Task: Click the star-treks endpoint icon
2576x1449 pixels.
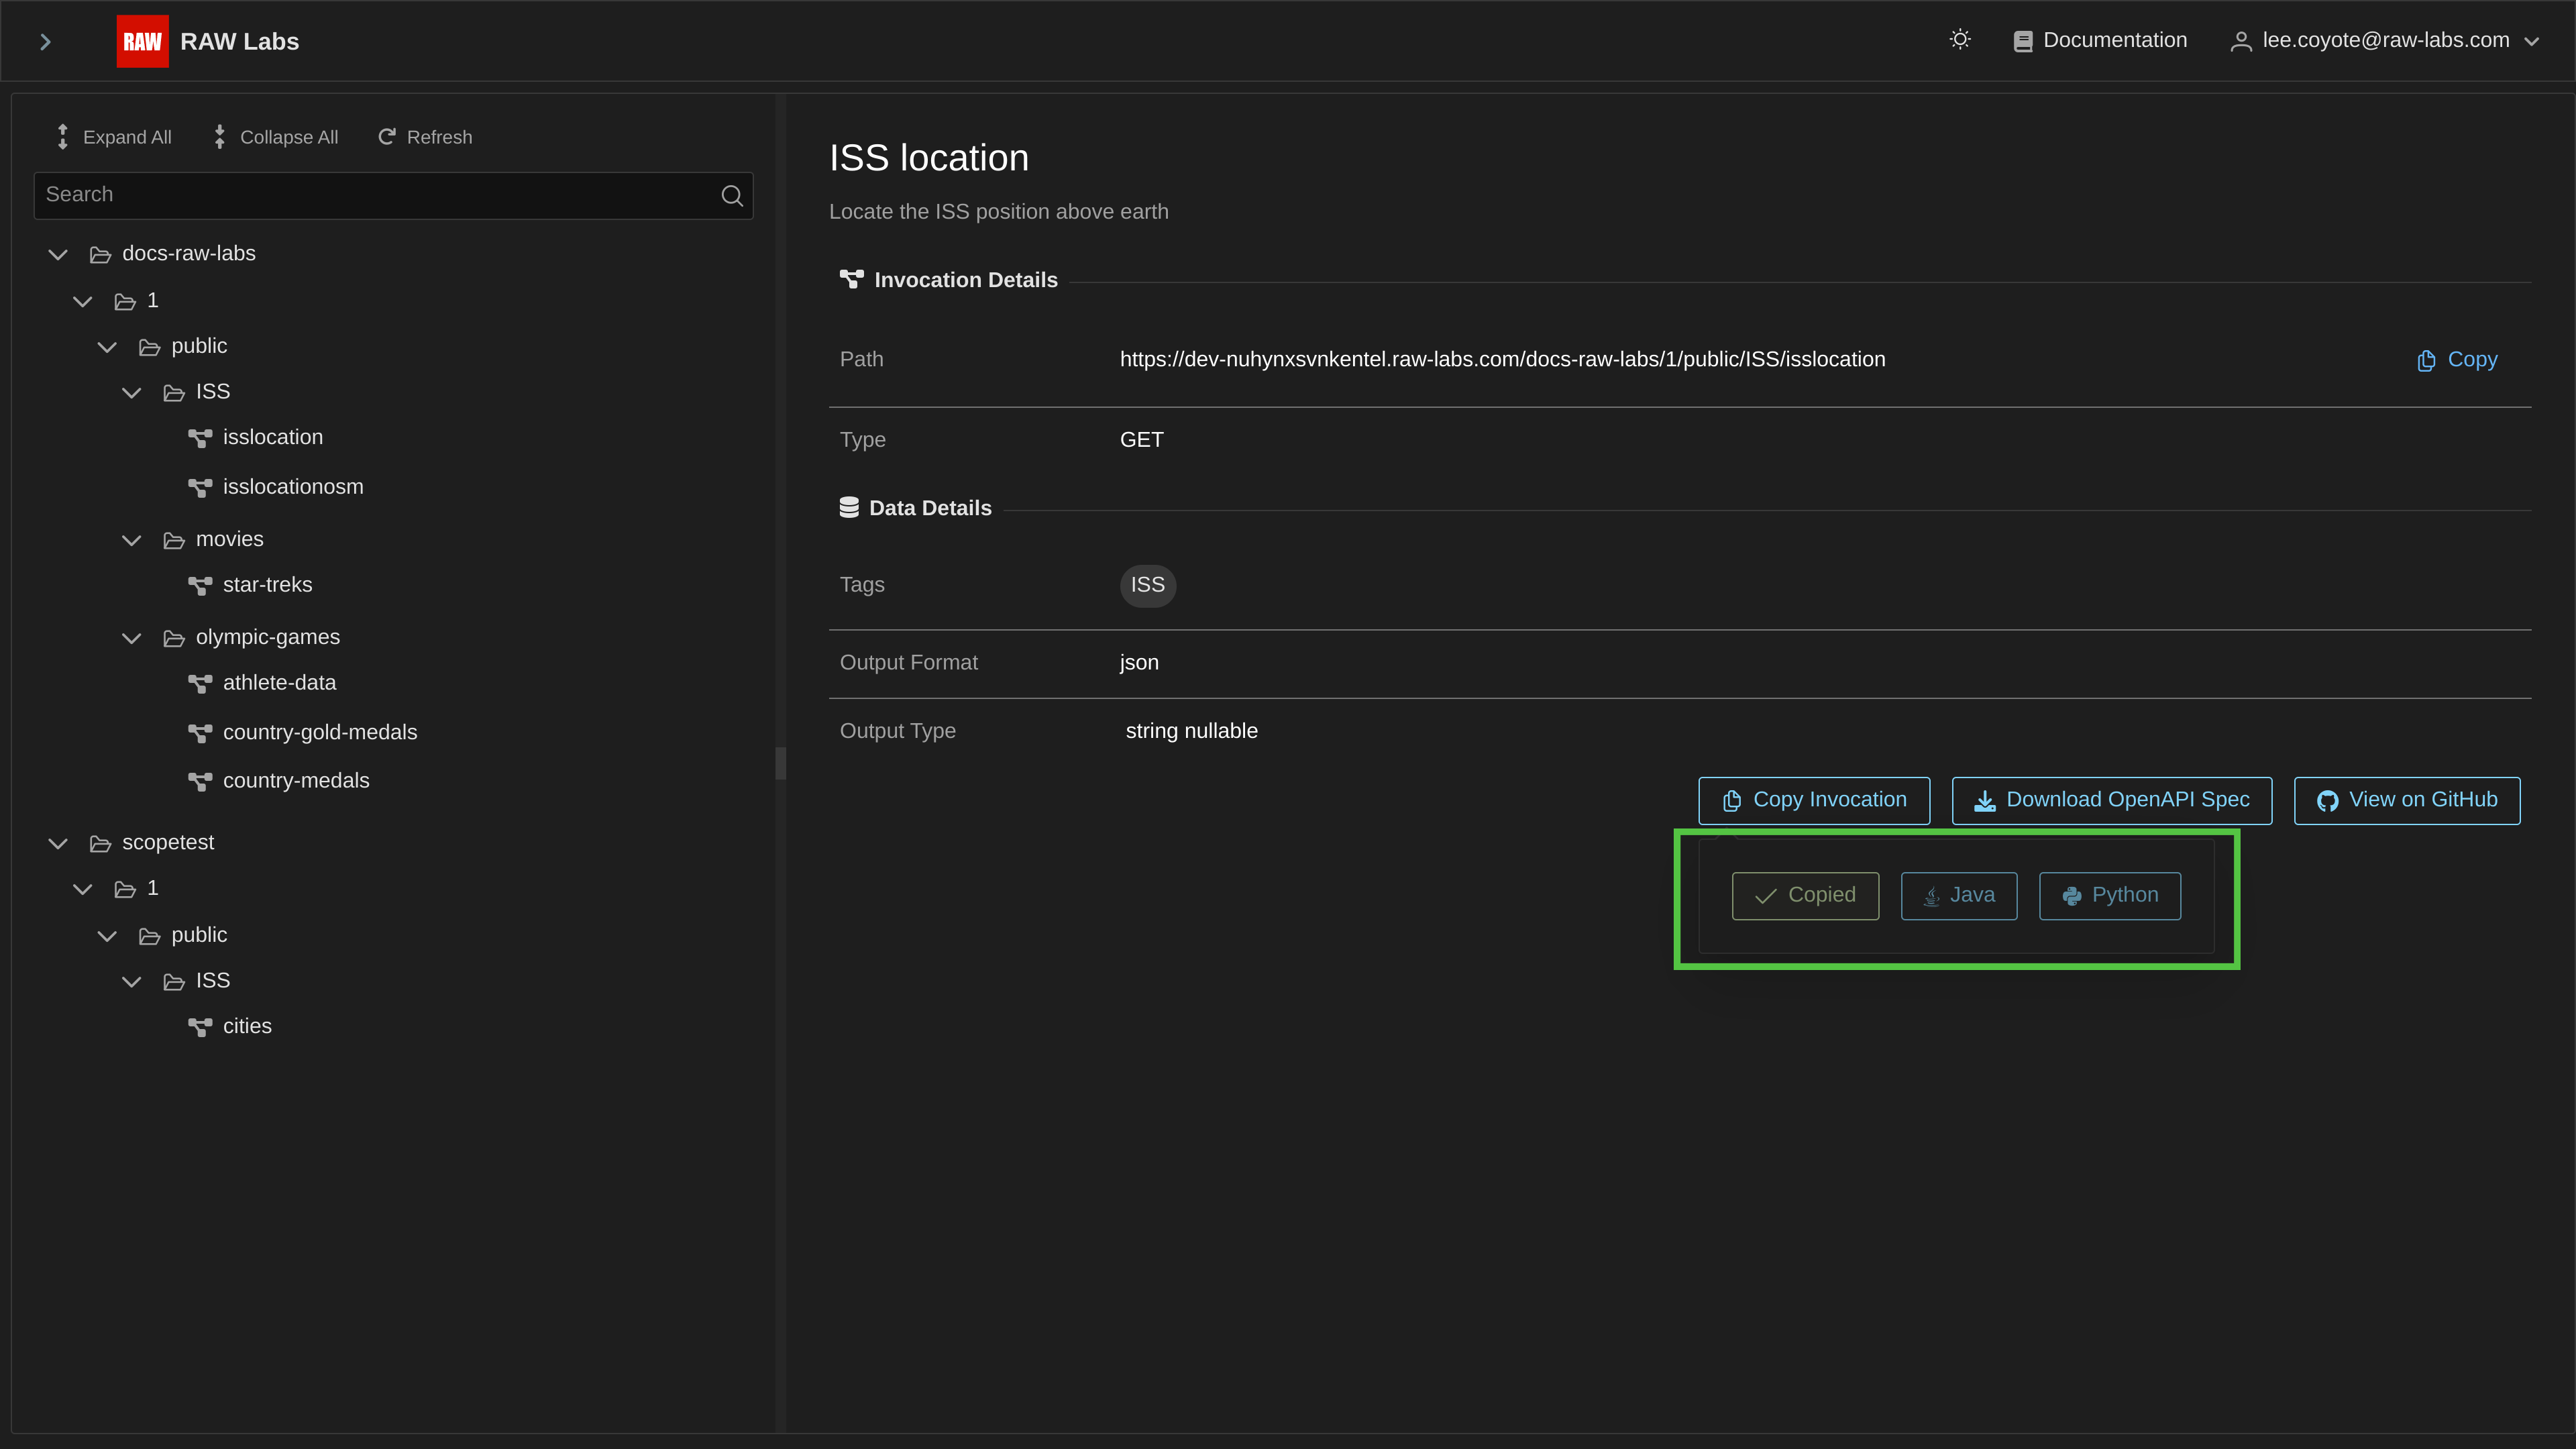Action: (x=200, y=585)
